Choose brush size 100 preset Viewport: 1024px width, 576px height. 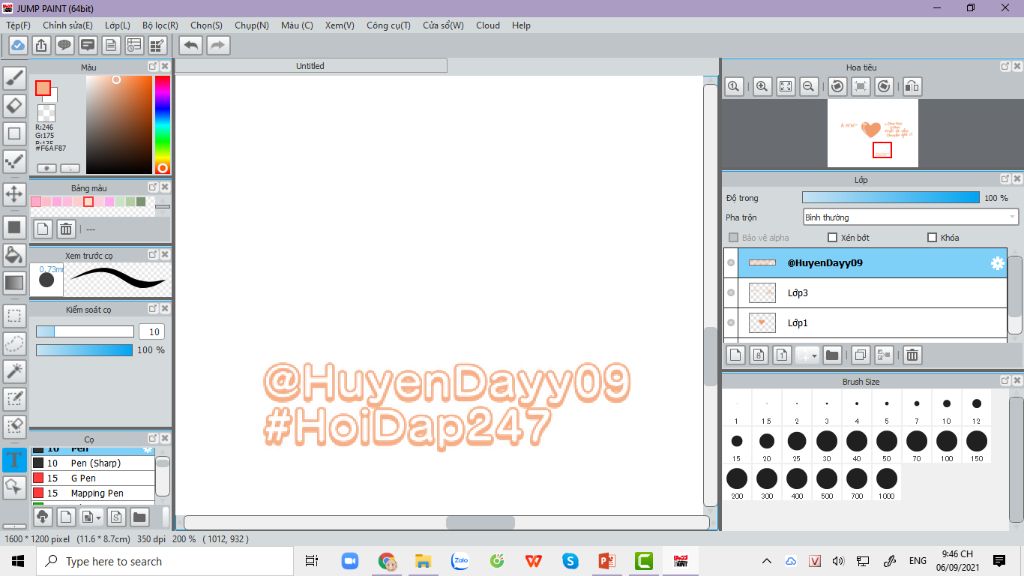(x=946, y=445)
